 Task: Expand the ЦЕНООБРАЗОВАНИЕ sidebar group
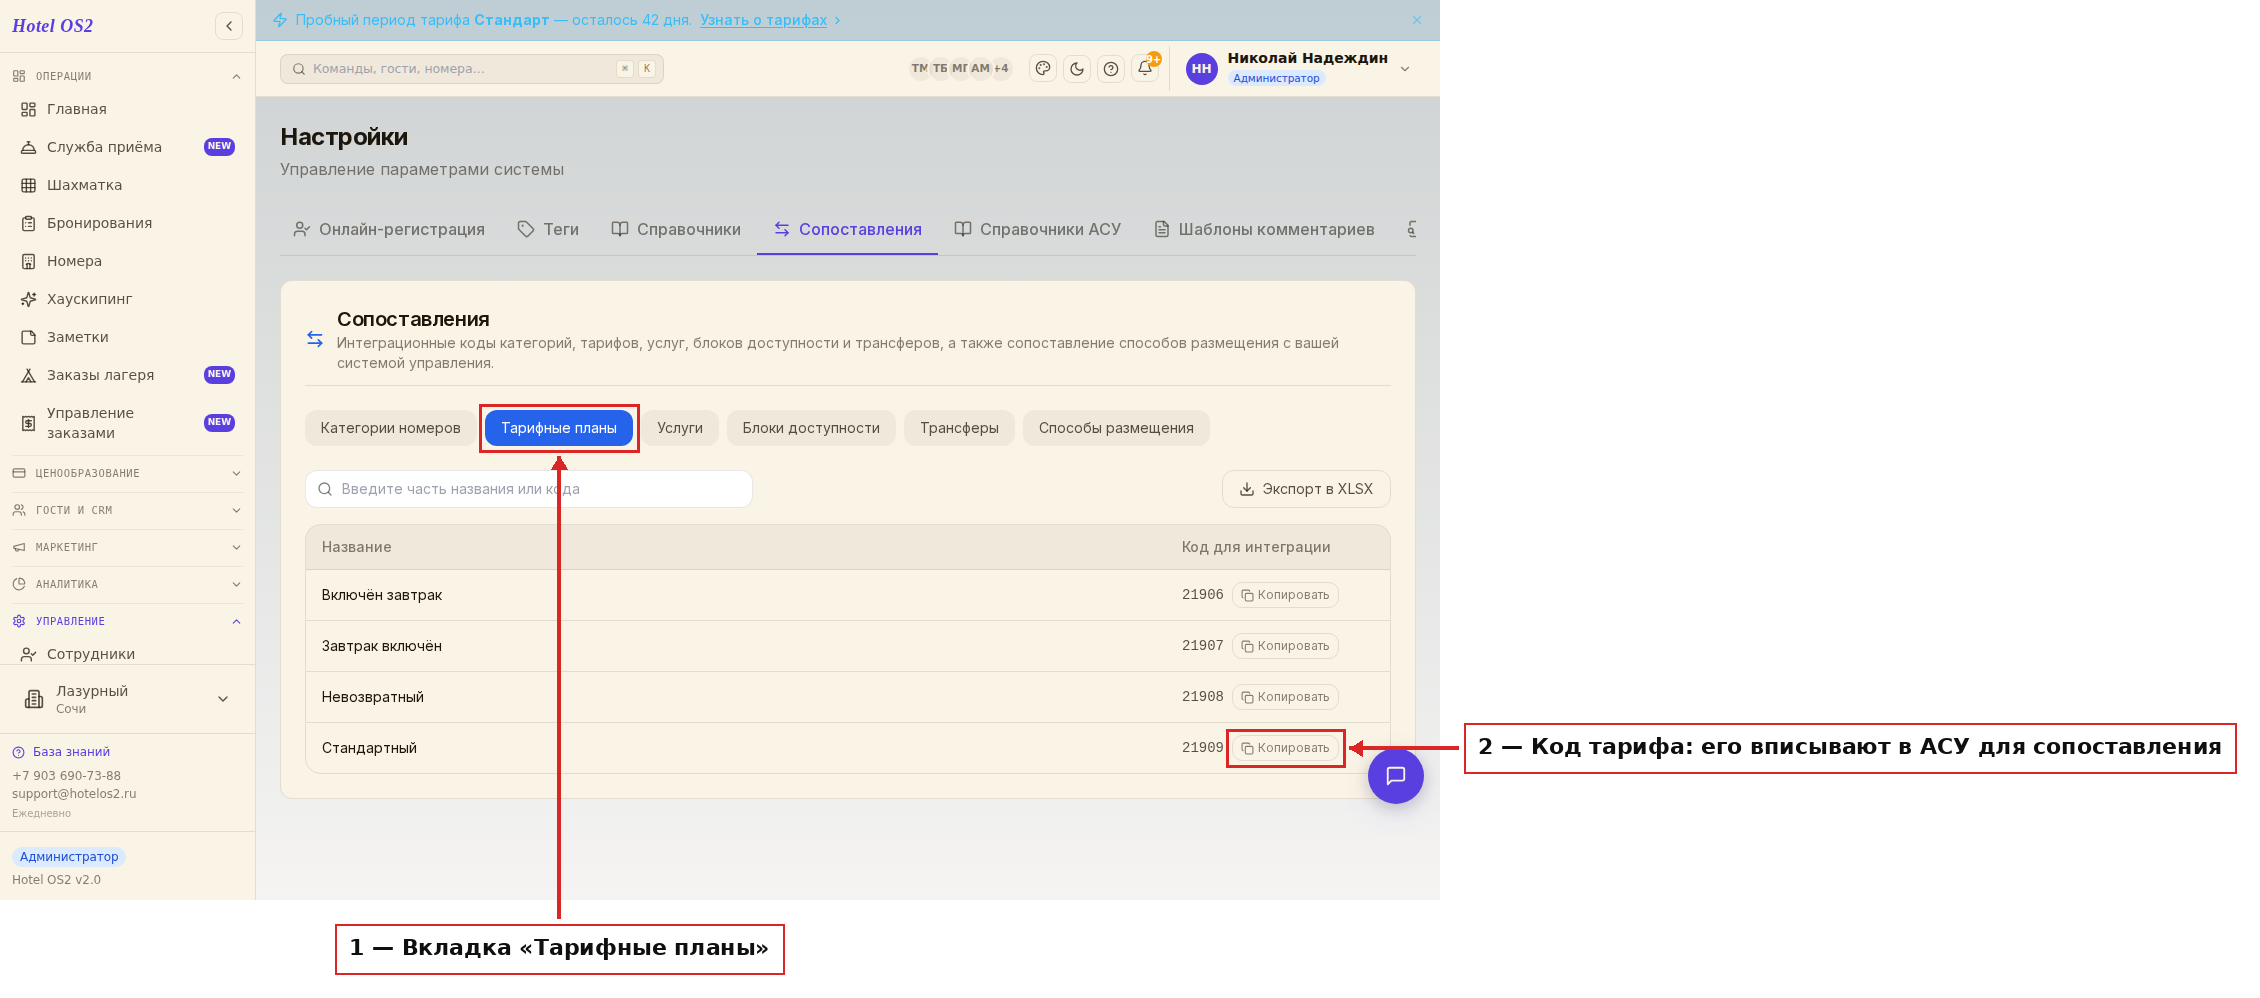pos(127,473)
